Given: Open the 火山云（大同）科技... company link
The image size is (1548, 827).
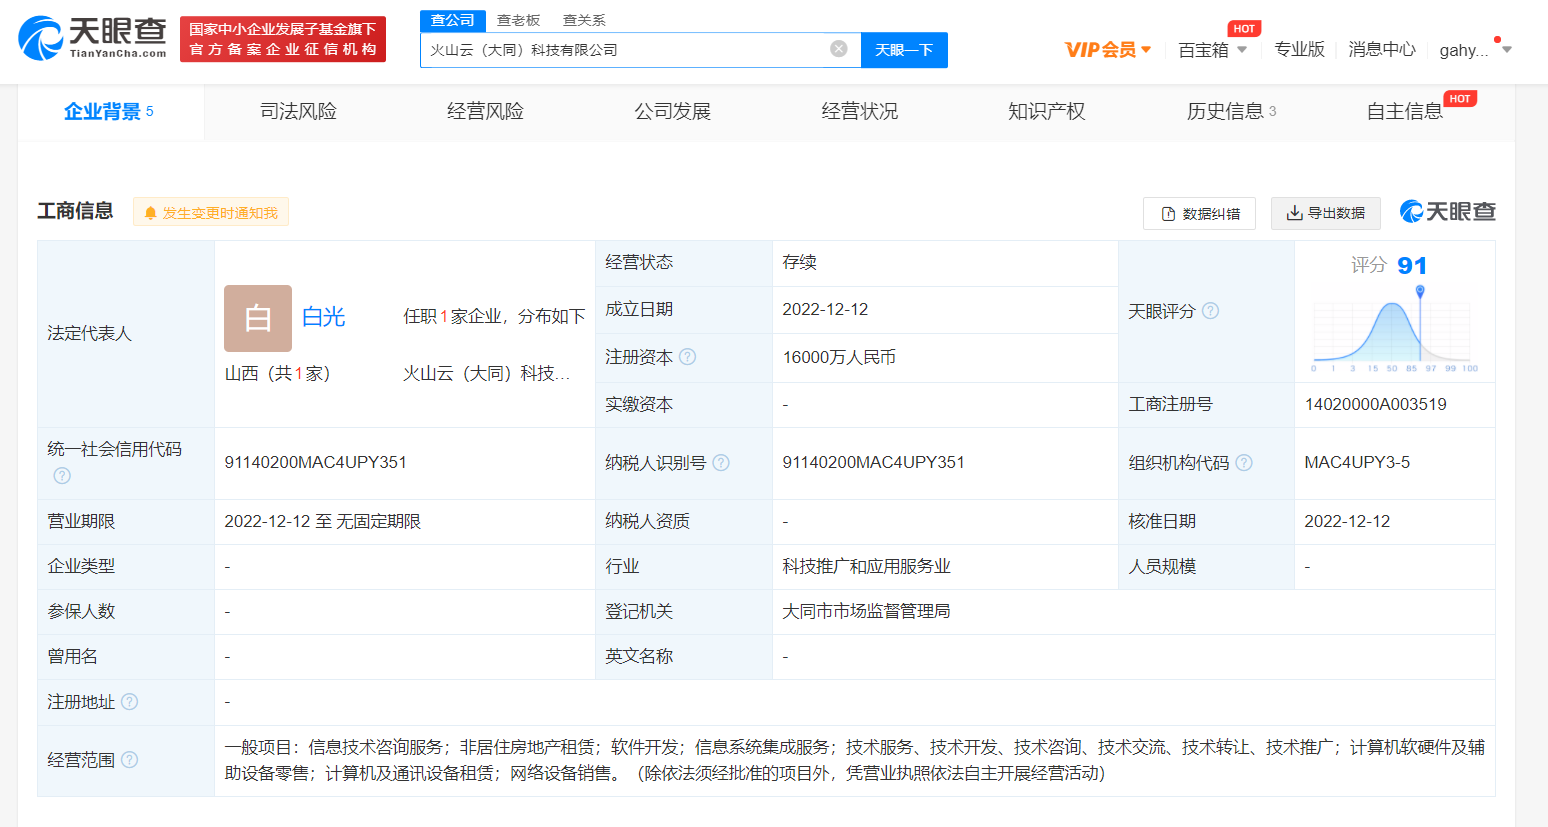Looking at the screenshot, I should (x=486, y=373).
